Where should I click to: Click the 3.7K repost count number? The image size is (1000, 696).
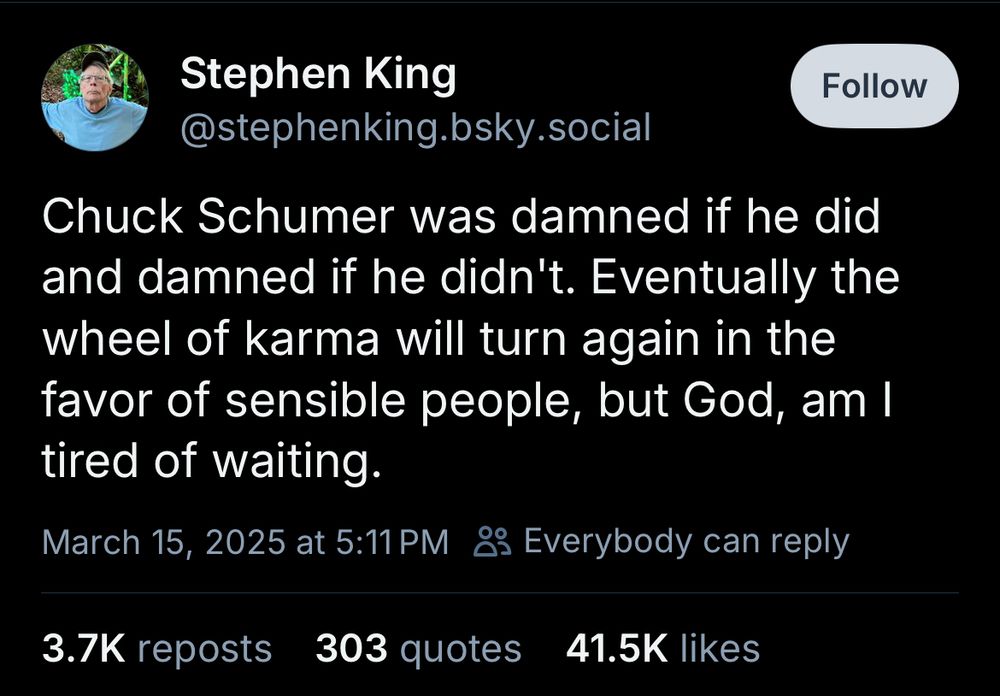[82, 648]
